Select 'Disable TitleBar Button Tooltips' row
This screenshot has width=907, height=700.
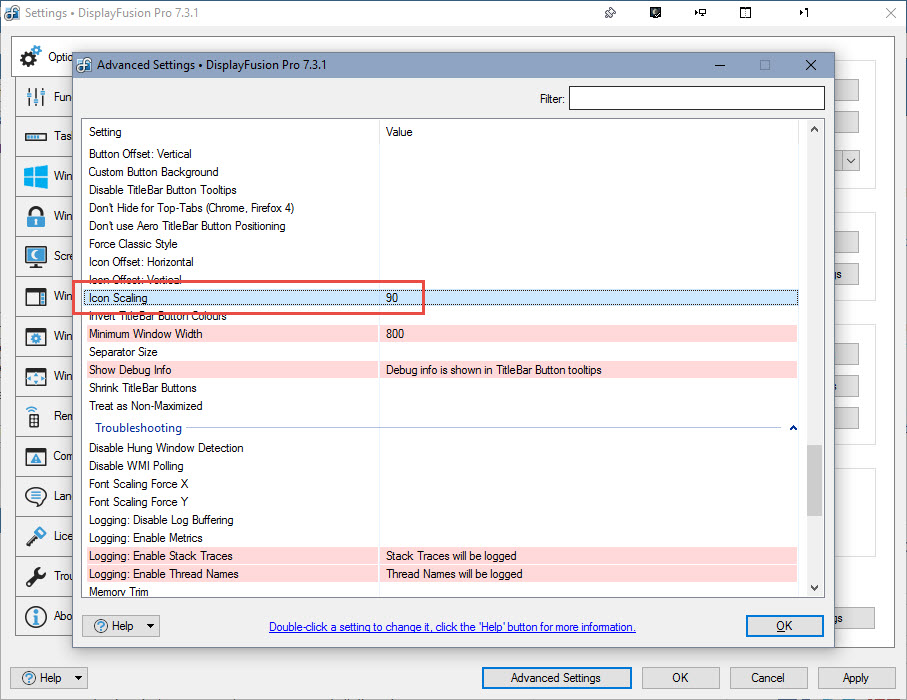coord(441,190)
